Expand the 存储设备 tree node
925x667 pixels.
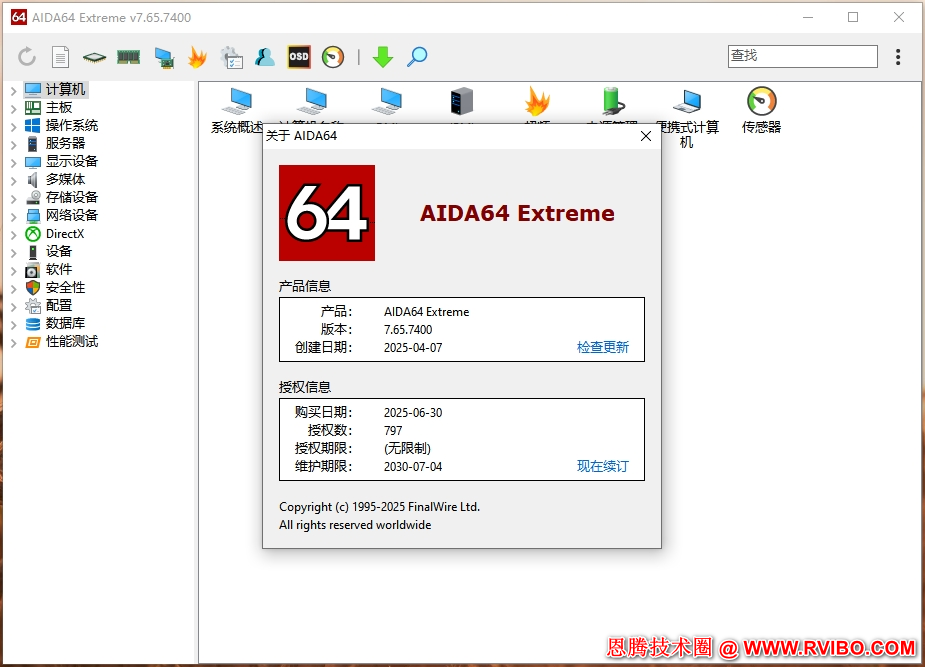pos(14,198)
